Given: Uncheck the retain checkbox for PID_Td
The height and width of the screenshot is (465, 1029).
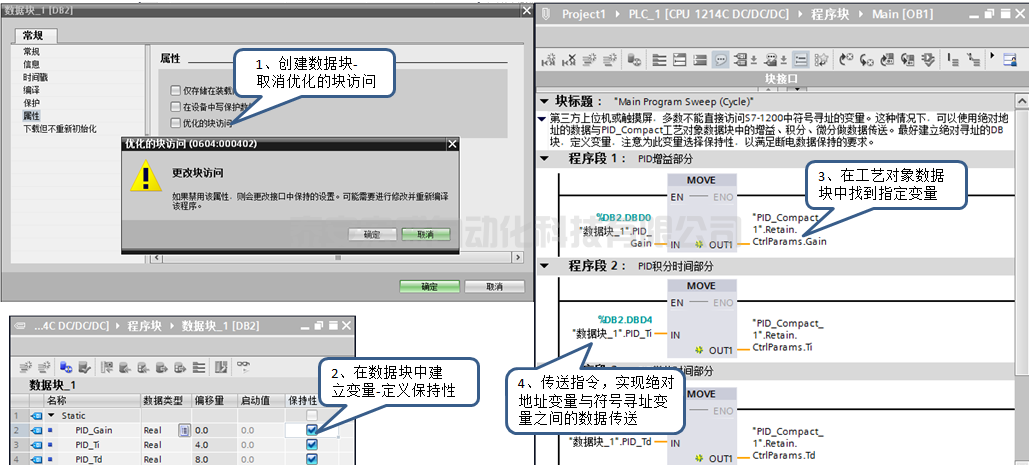Looking at the screenshot, I should tap(312, 459).
